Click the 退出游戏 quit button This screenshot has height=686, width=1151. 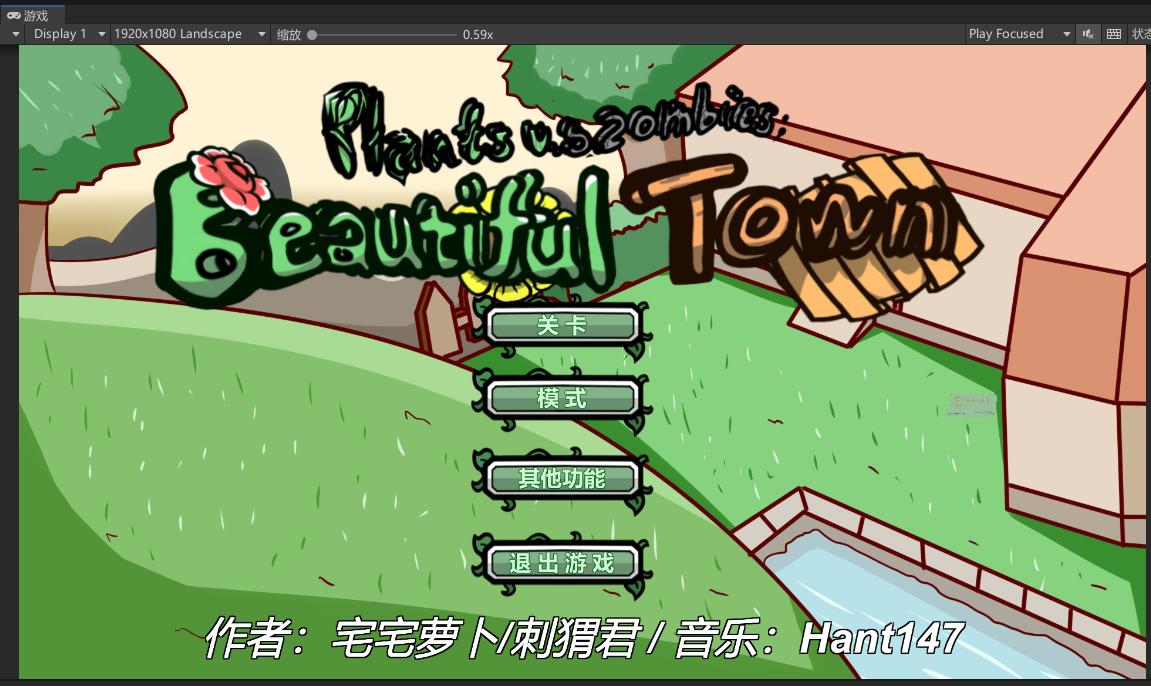562,563
